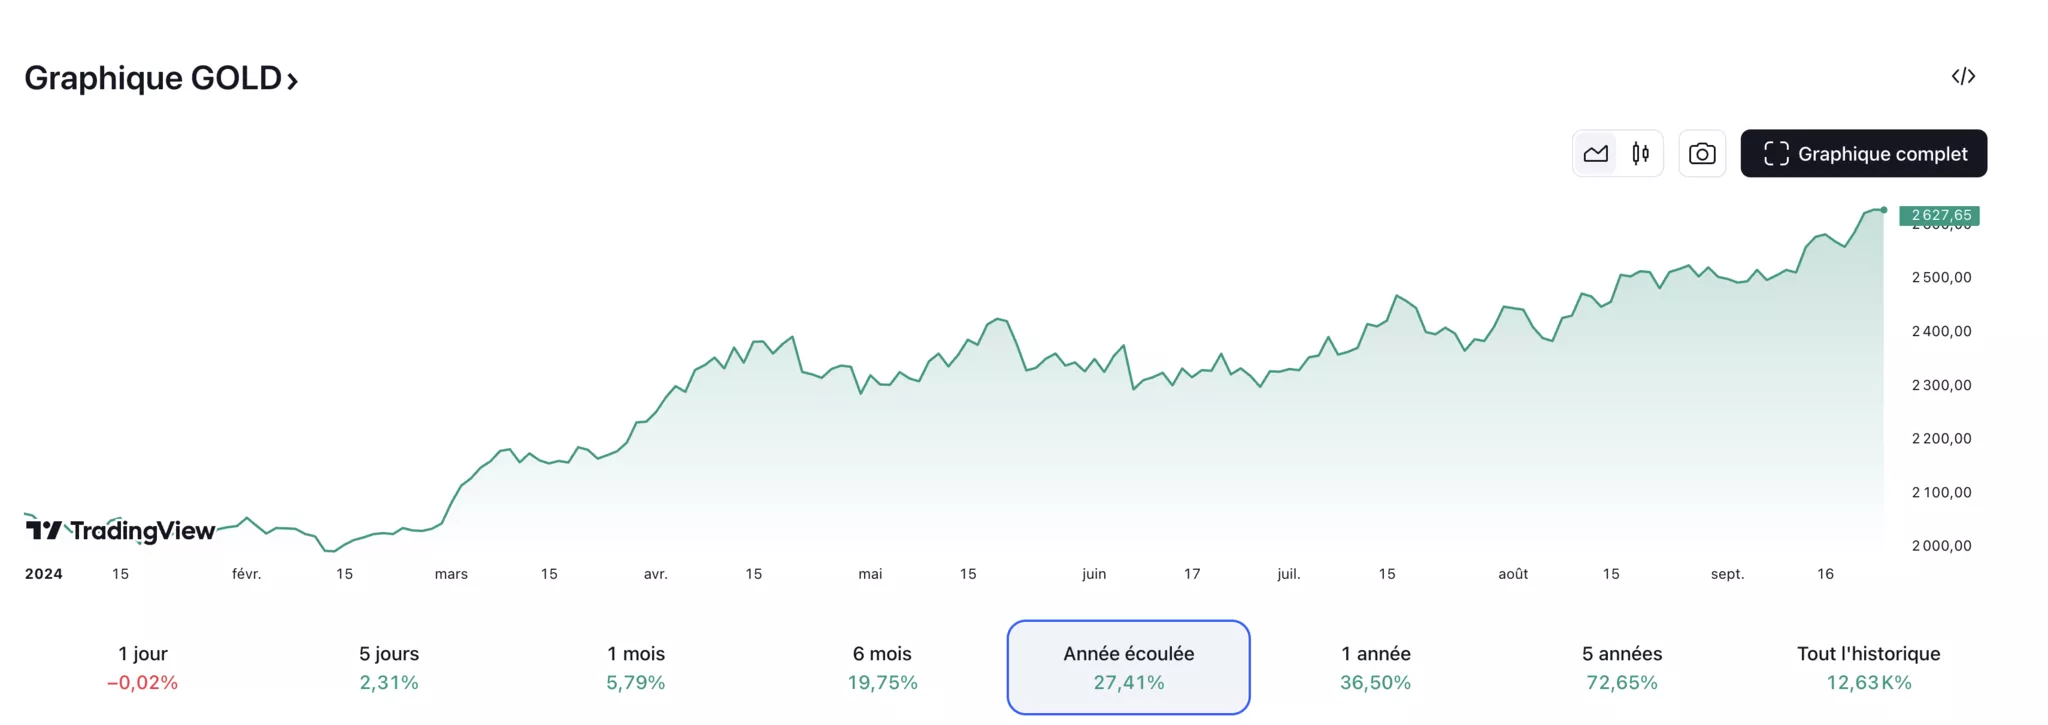Take a chart snapshot with camera icon
The height and width of the screenshot is (725, 2048).
click(x=1702, y=154)
